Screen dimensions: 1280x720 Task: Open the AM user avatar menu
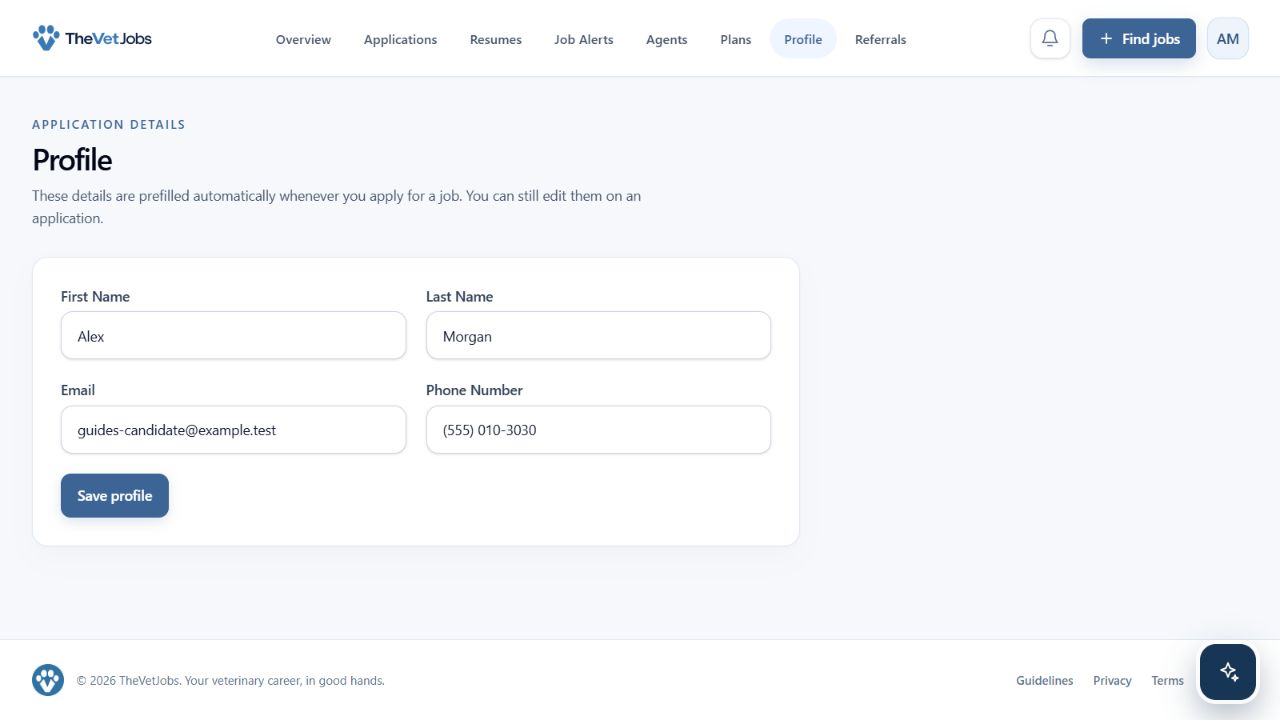click(x=1228, y=38)
